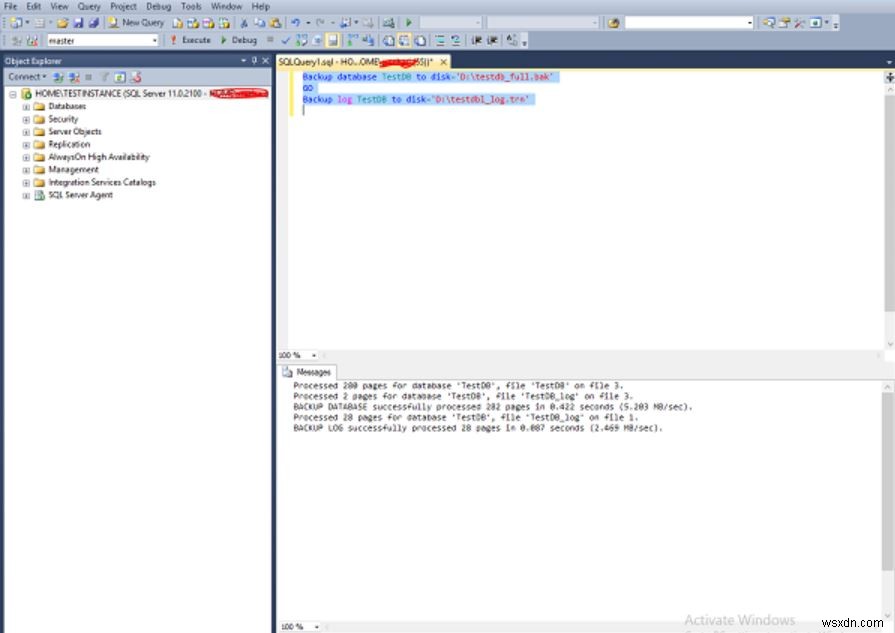This screenshot has height=633, width=895.
Task: Click the Comment out selected lines icon
Action: coord(440,41)
